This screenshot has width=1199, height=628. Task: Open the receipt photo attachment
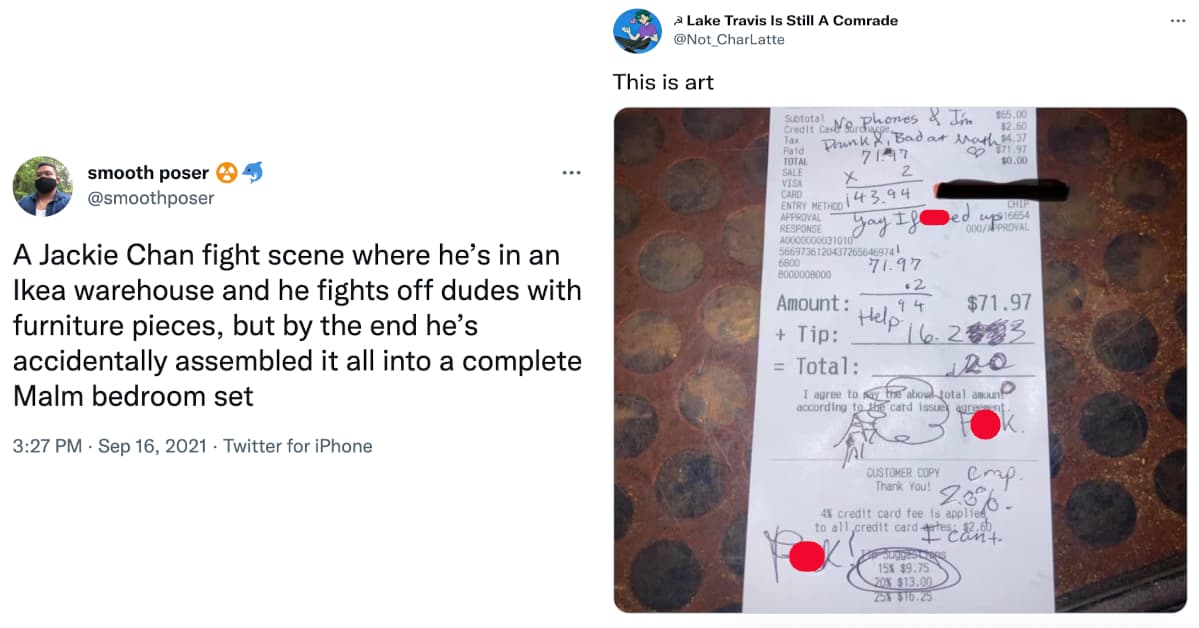[899, 360]
